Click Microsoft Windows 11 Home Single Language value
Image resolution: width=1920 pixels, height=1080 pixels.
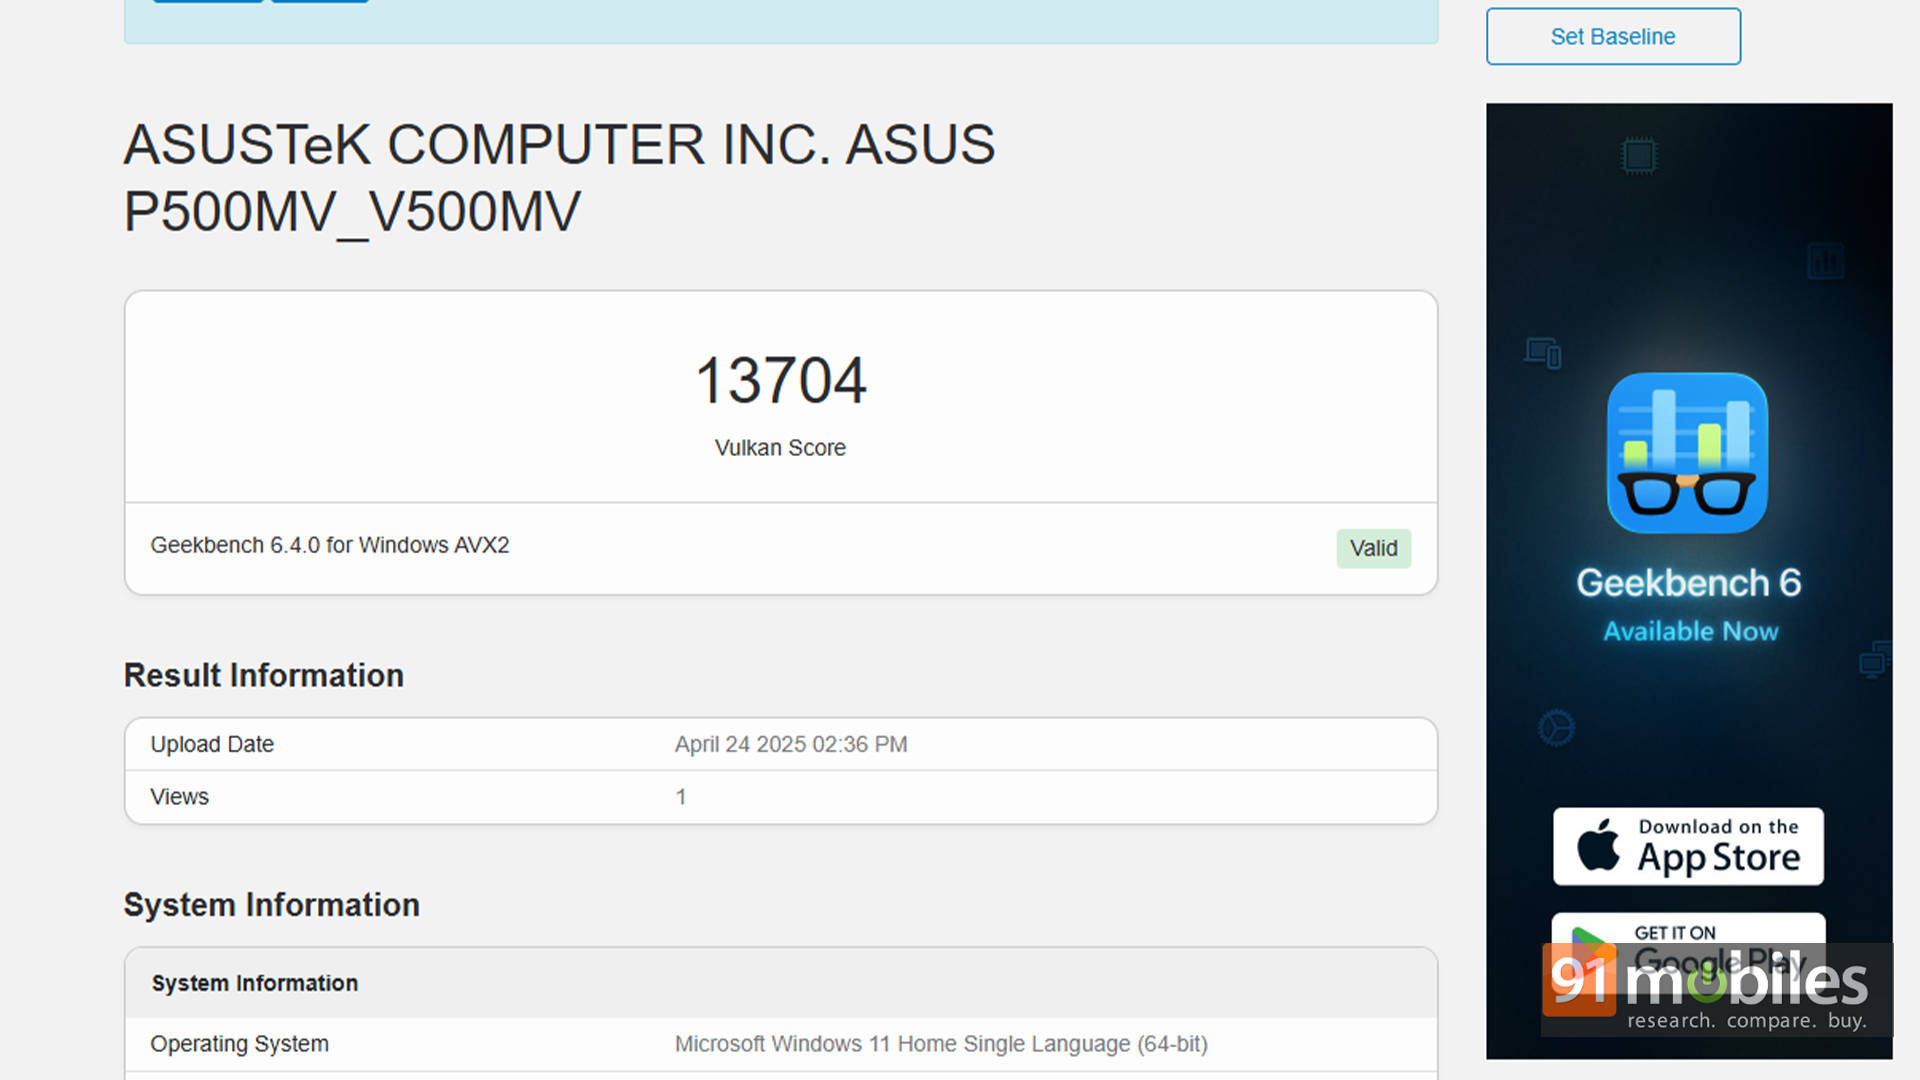(x=941, y=1044)
